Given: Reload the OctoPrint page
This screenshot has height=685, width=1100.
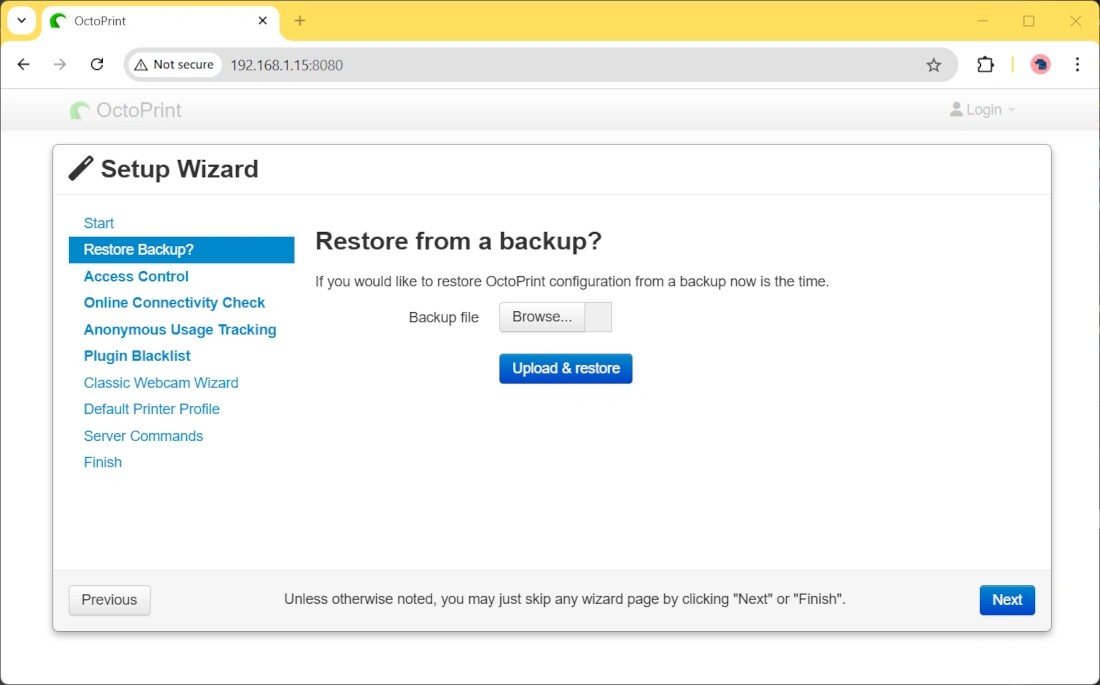Looking at the screenshot, I should (97, 65).
